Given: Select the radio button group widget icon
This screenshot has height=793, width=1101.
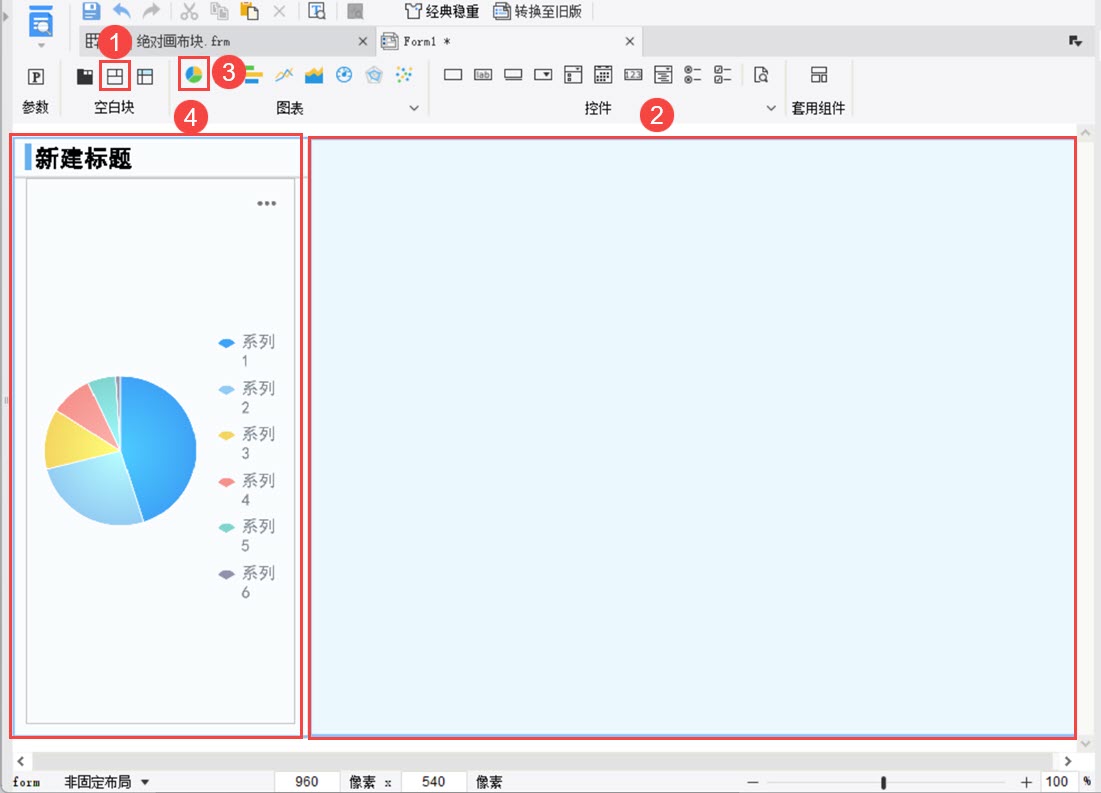Looking at the screenshot, I should click(693, 74).
